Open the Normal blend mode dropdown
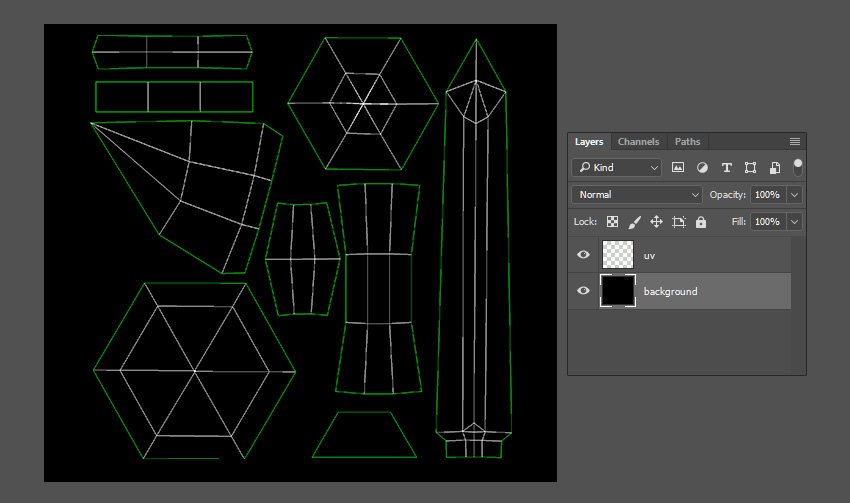Viewport: 850px width, 503px height. [x=638, y=195]
